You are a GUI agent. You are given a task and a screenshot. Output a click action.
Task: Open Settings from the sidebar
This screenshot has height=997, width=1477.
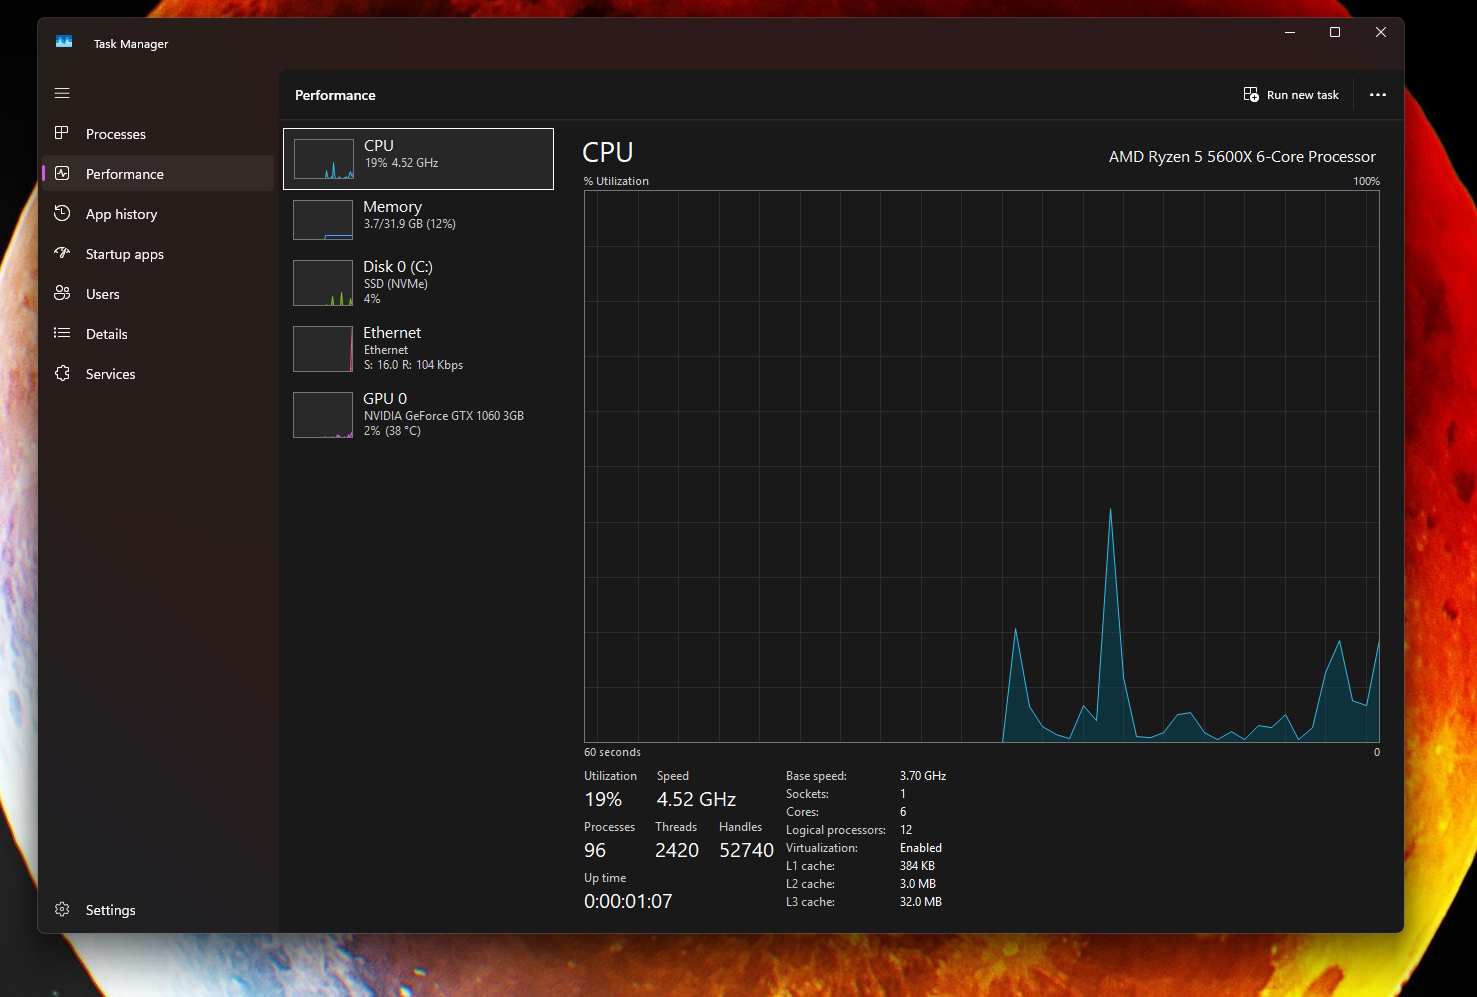pos(110,910)
